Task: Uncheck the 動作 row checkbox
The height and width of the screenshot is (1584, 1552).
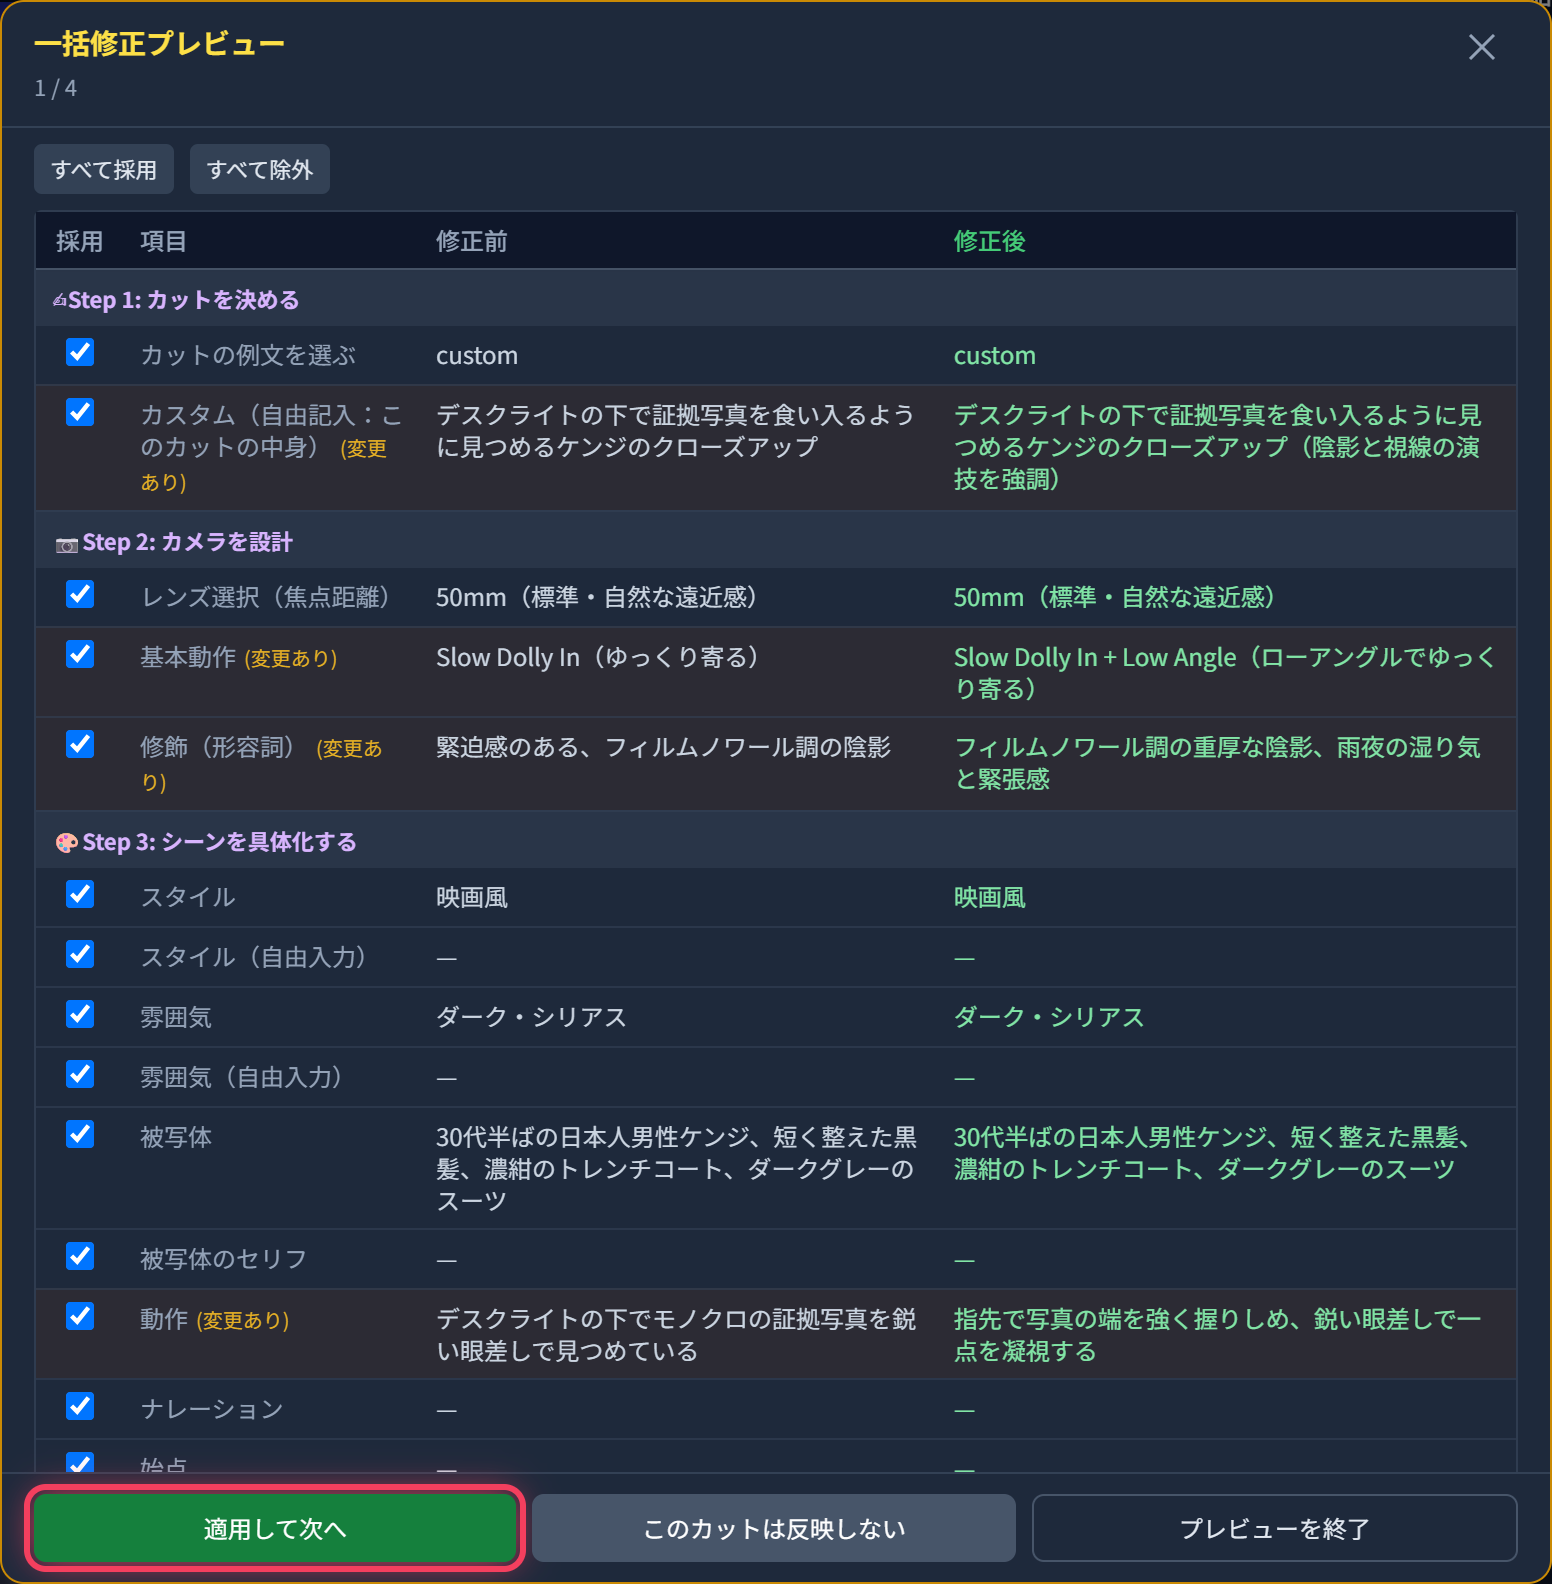Action: coord(80,1316)
